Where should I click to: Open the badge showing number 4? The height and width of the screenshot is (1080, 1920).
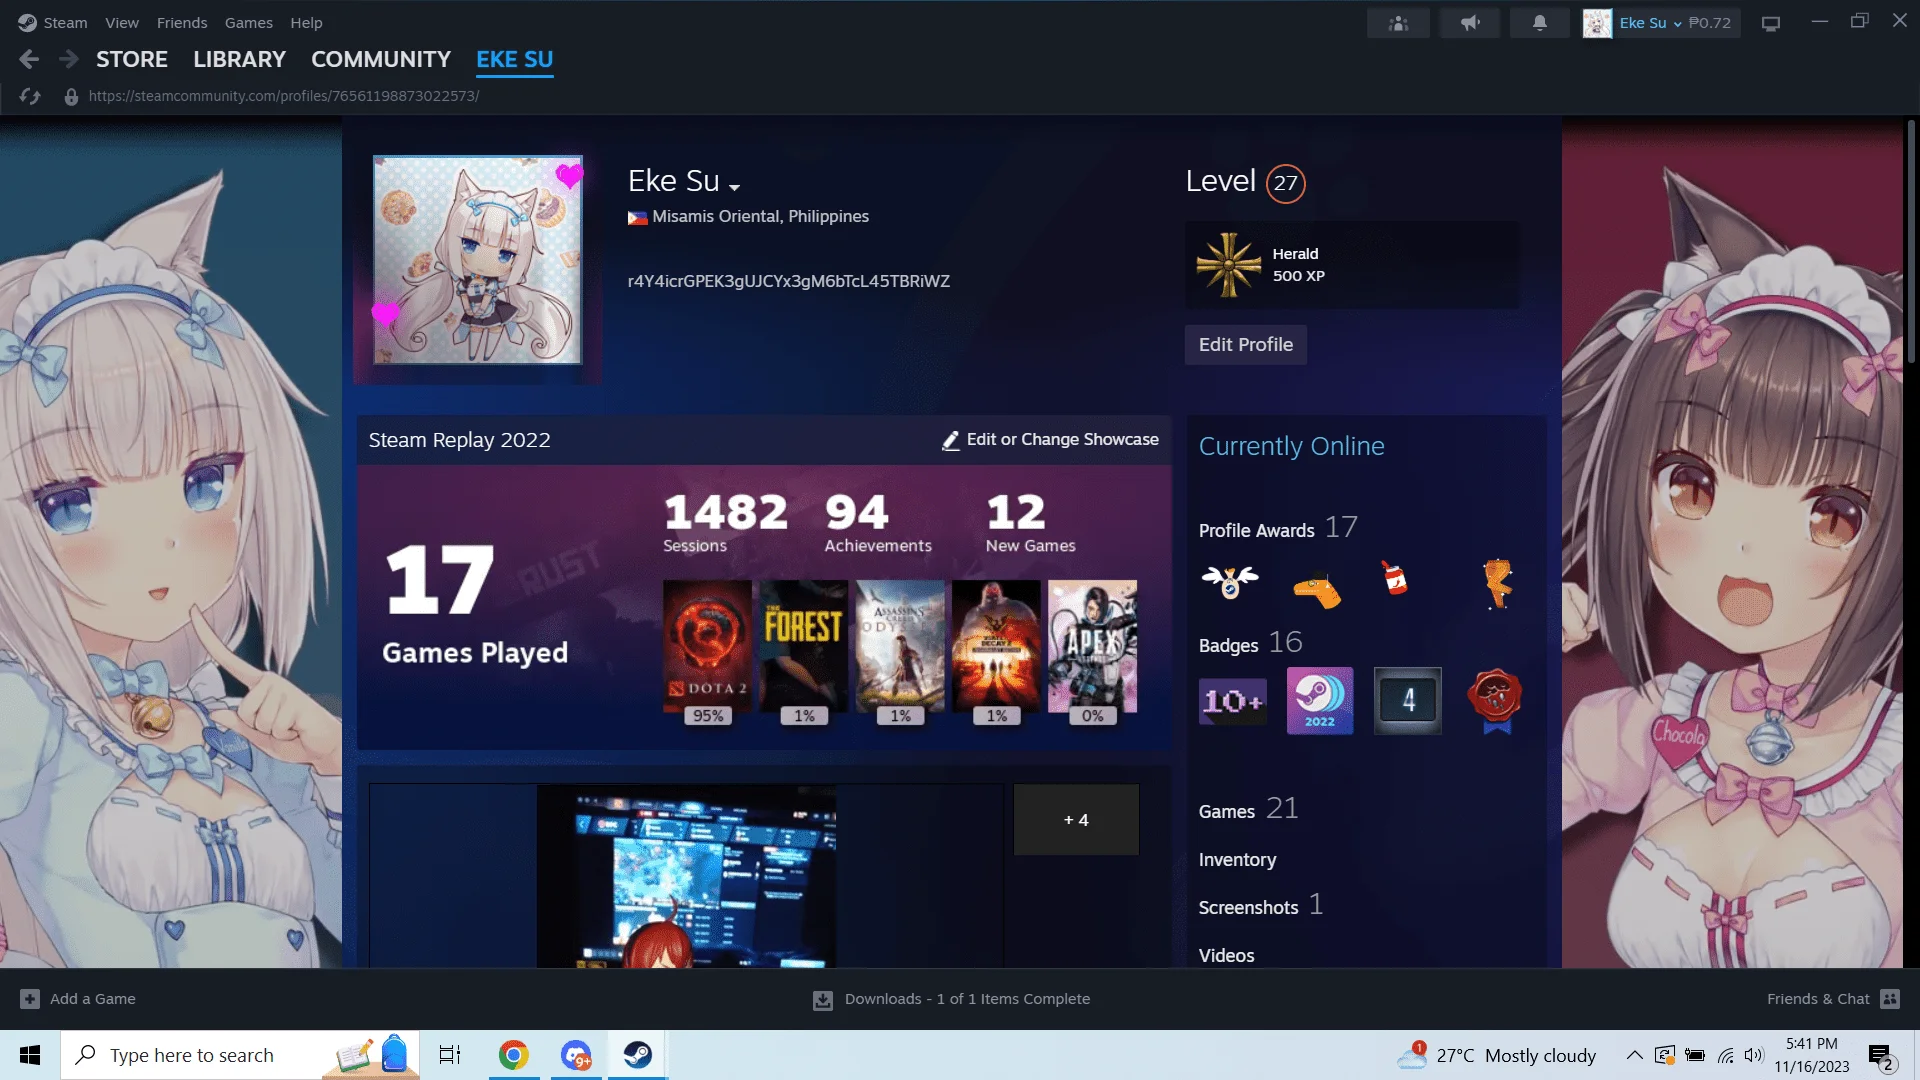1408,701
